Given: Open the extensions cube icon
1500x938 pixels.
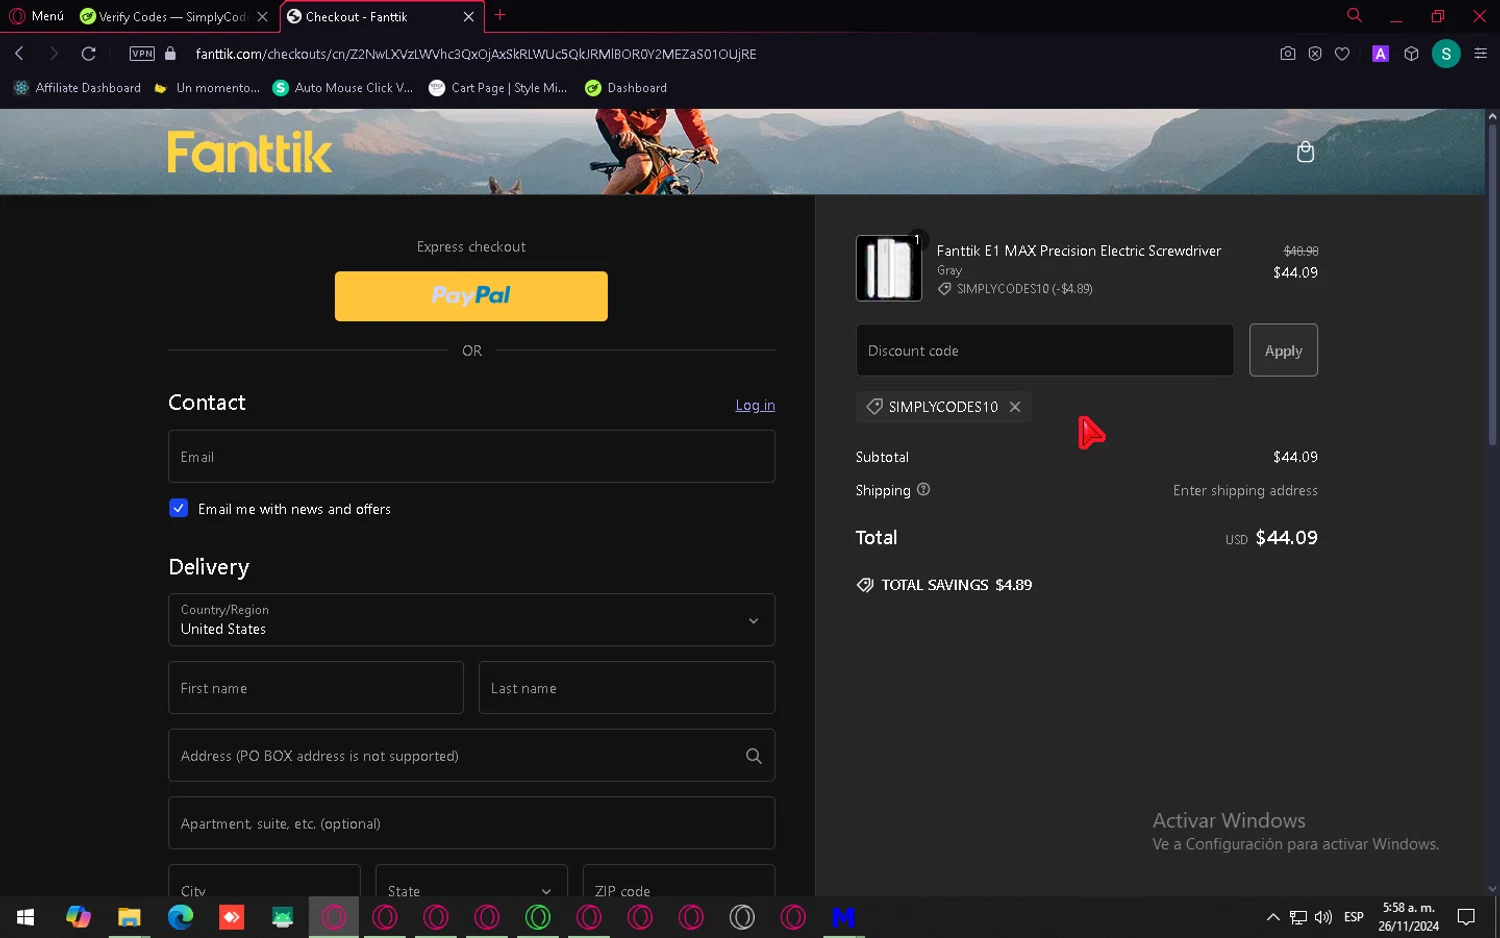Looking at the screenshot, I should pos(1411,54).
